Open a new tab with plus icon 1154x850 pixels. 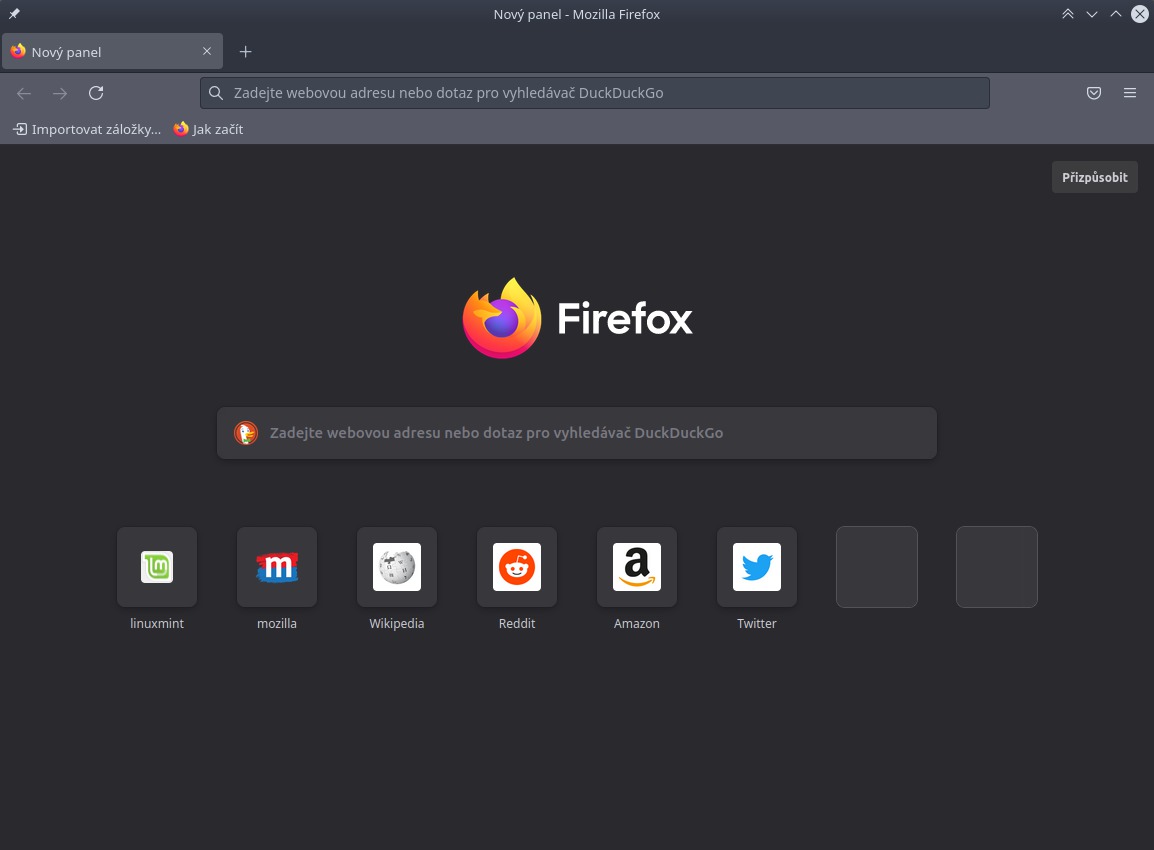[x=246, y=52]
